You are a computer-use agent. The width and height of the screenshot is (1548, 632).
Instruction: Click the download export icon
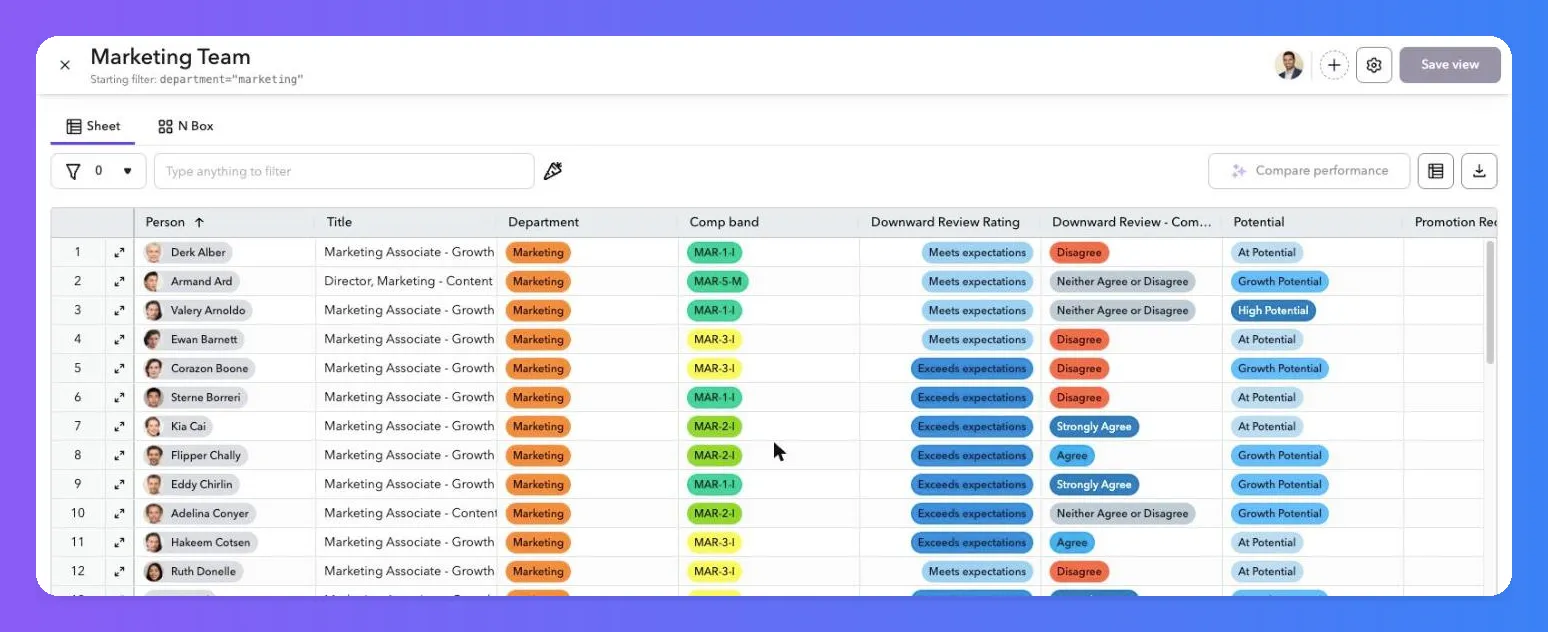point(1479,171)
